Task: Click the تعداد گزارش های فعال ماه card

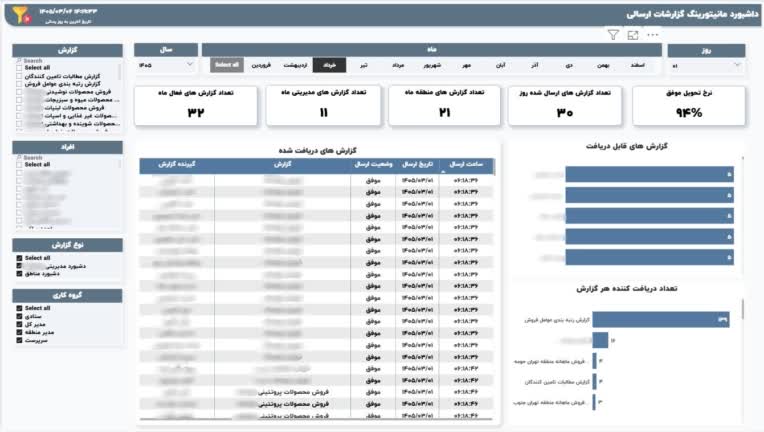Action: click(196, 106)
